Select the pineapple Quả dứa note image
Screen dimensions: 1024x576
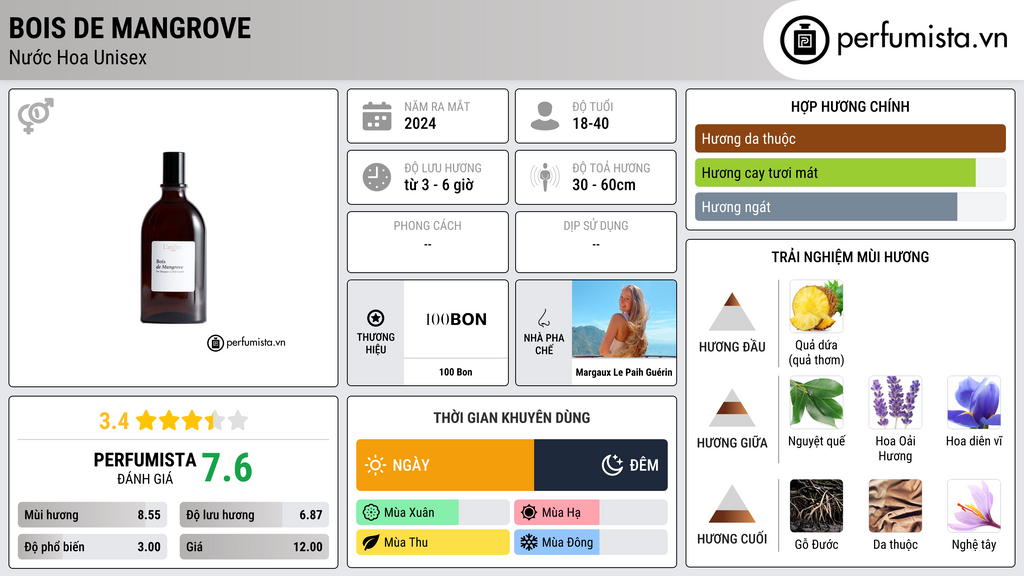coord(816,306)
